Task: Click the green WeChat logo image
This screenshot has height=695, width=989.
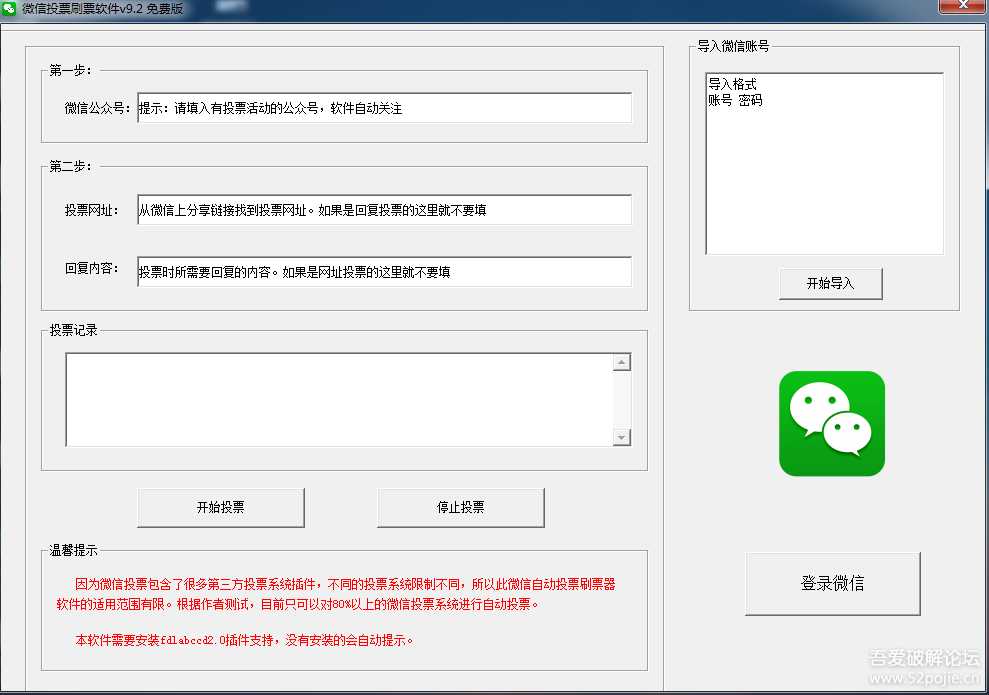Action: pyautogui.click(x=832, y=423)
